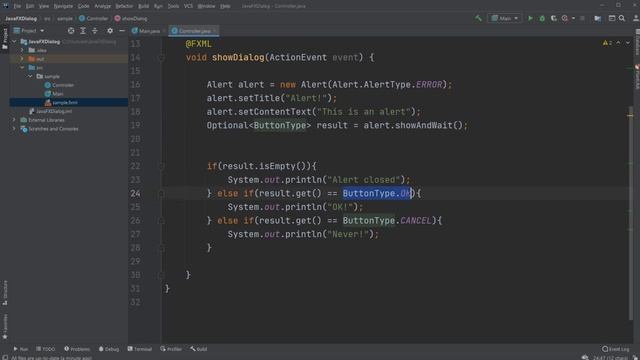The image size is (640, 360).
Task: Click the gutter fold marker on line 26
Action: (x=161, y=221)
